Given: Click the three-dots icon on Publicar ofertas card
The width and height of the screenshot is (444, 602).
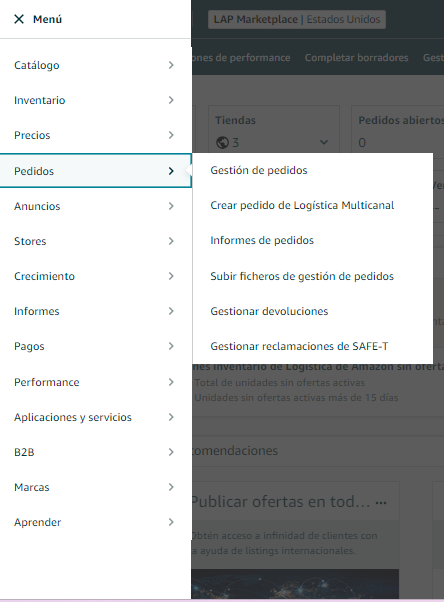Looking at the screenshot, I should tap(381, 502).
